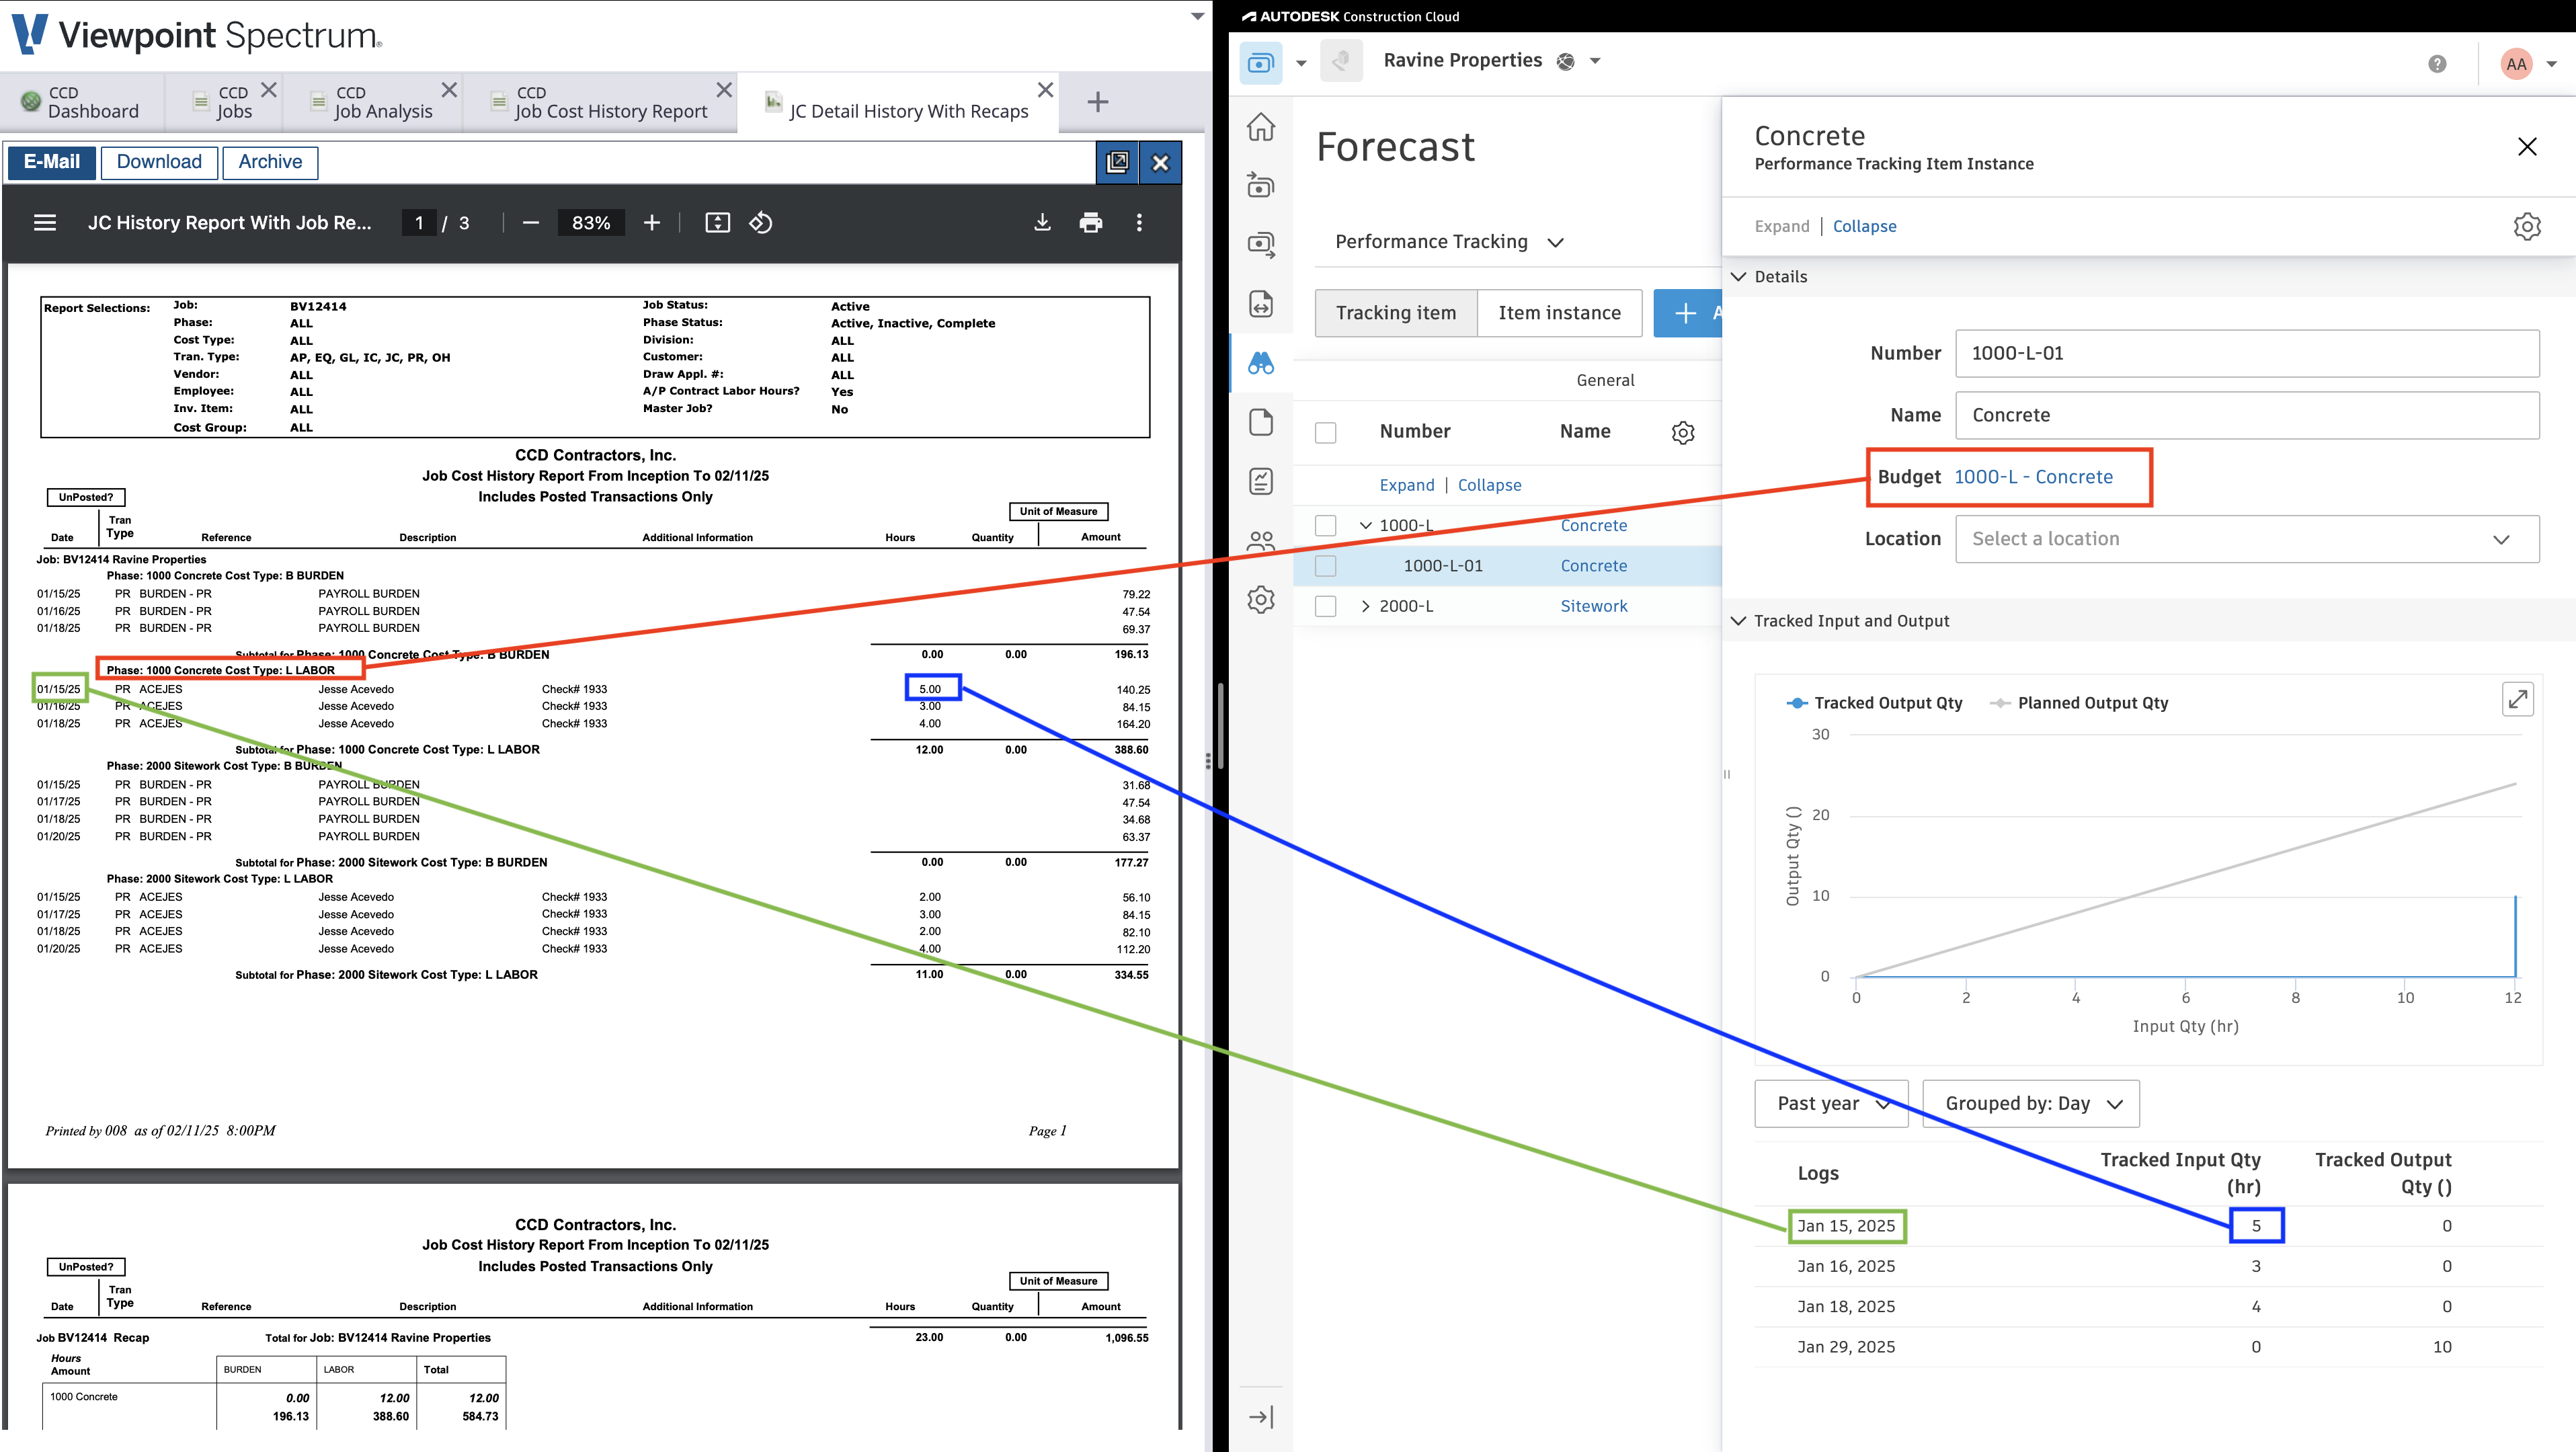The image size is (2576, 1452).
Task: Check the 2000-L Sitework row checkbox
Action: [x=1325, y=606]
